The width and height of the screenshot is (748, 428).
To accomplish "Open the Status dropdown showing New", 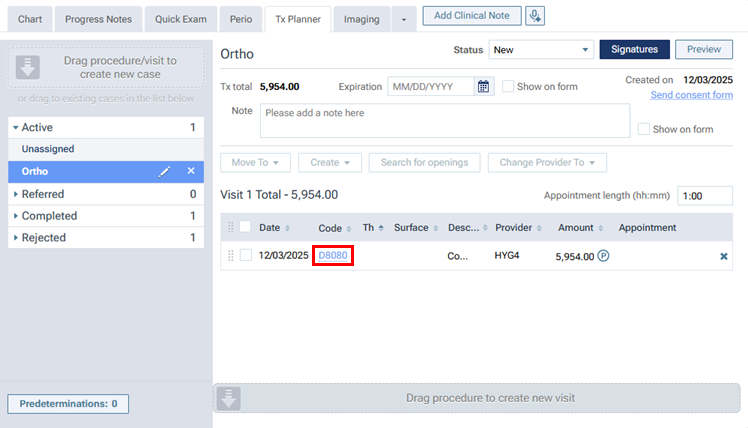I will point(540,50).
